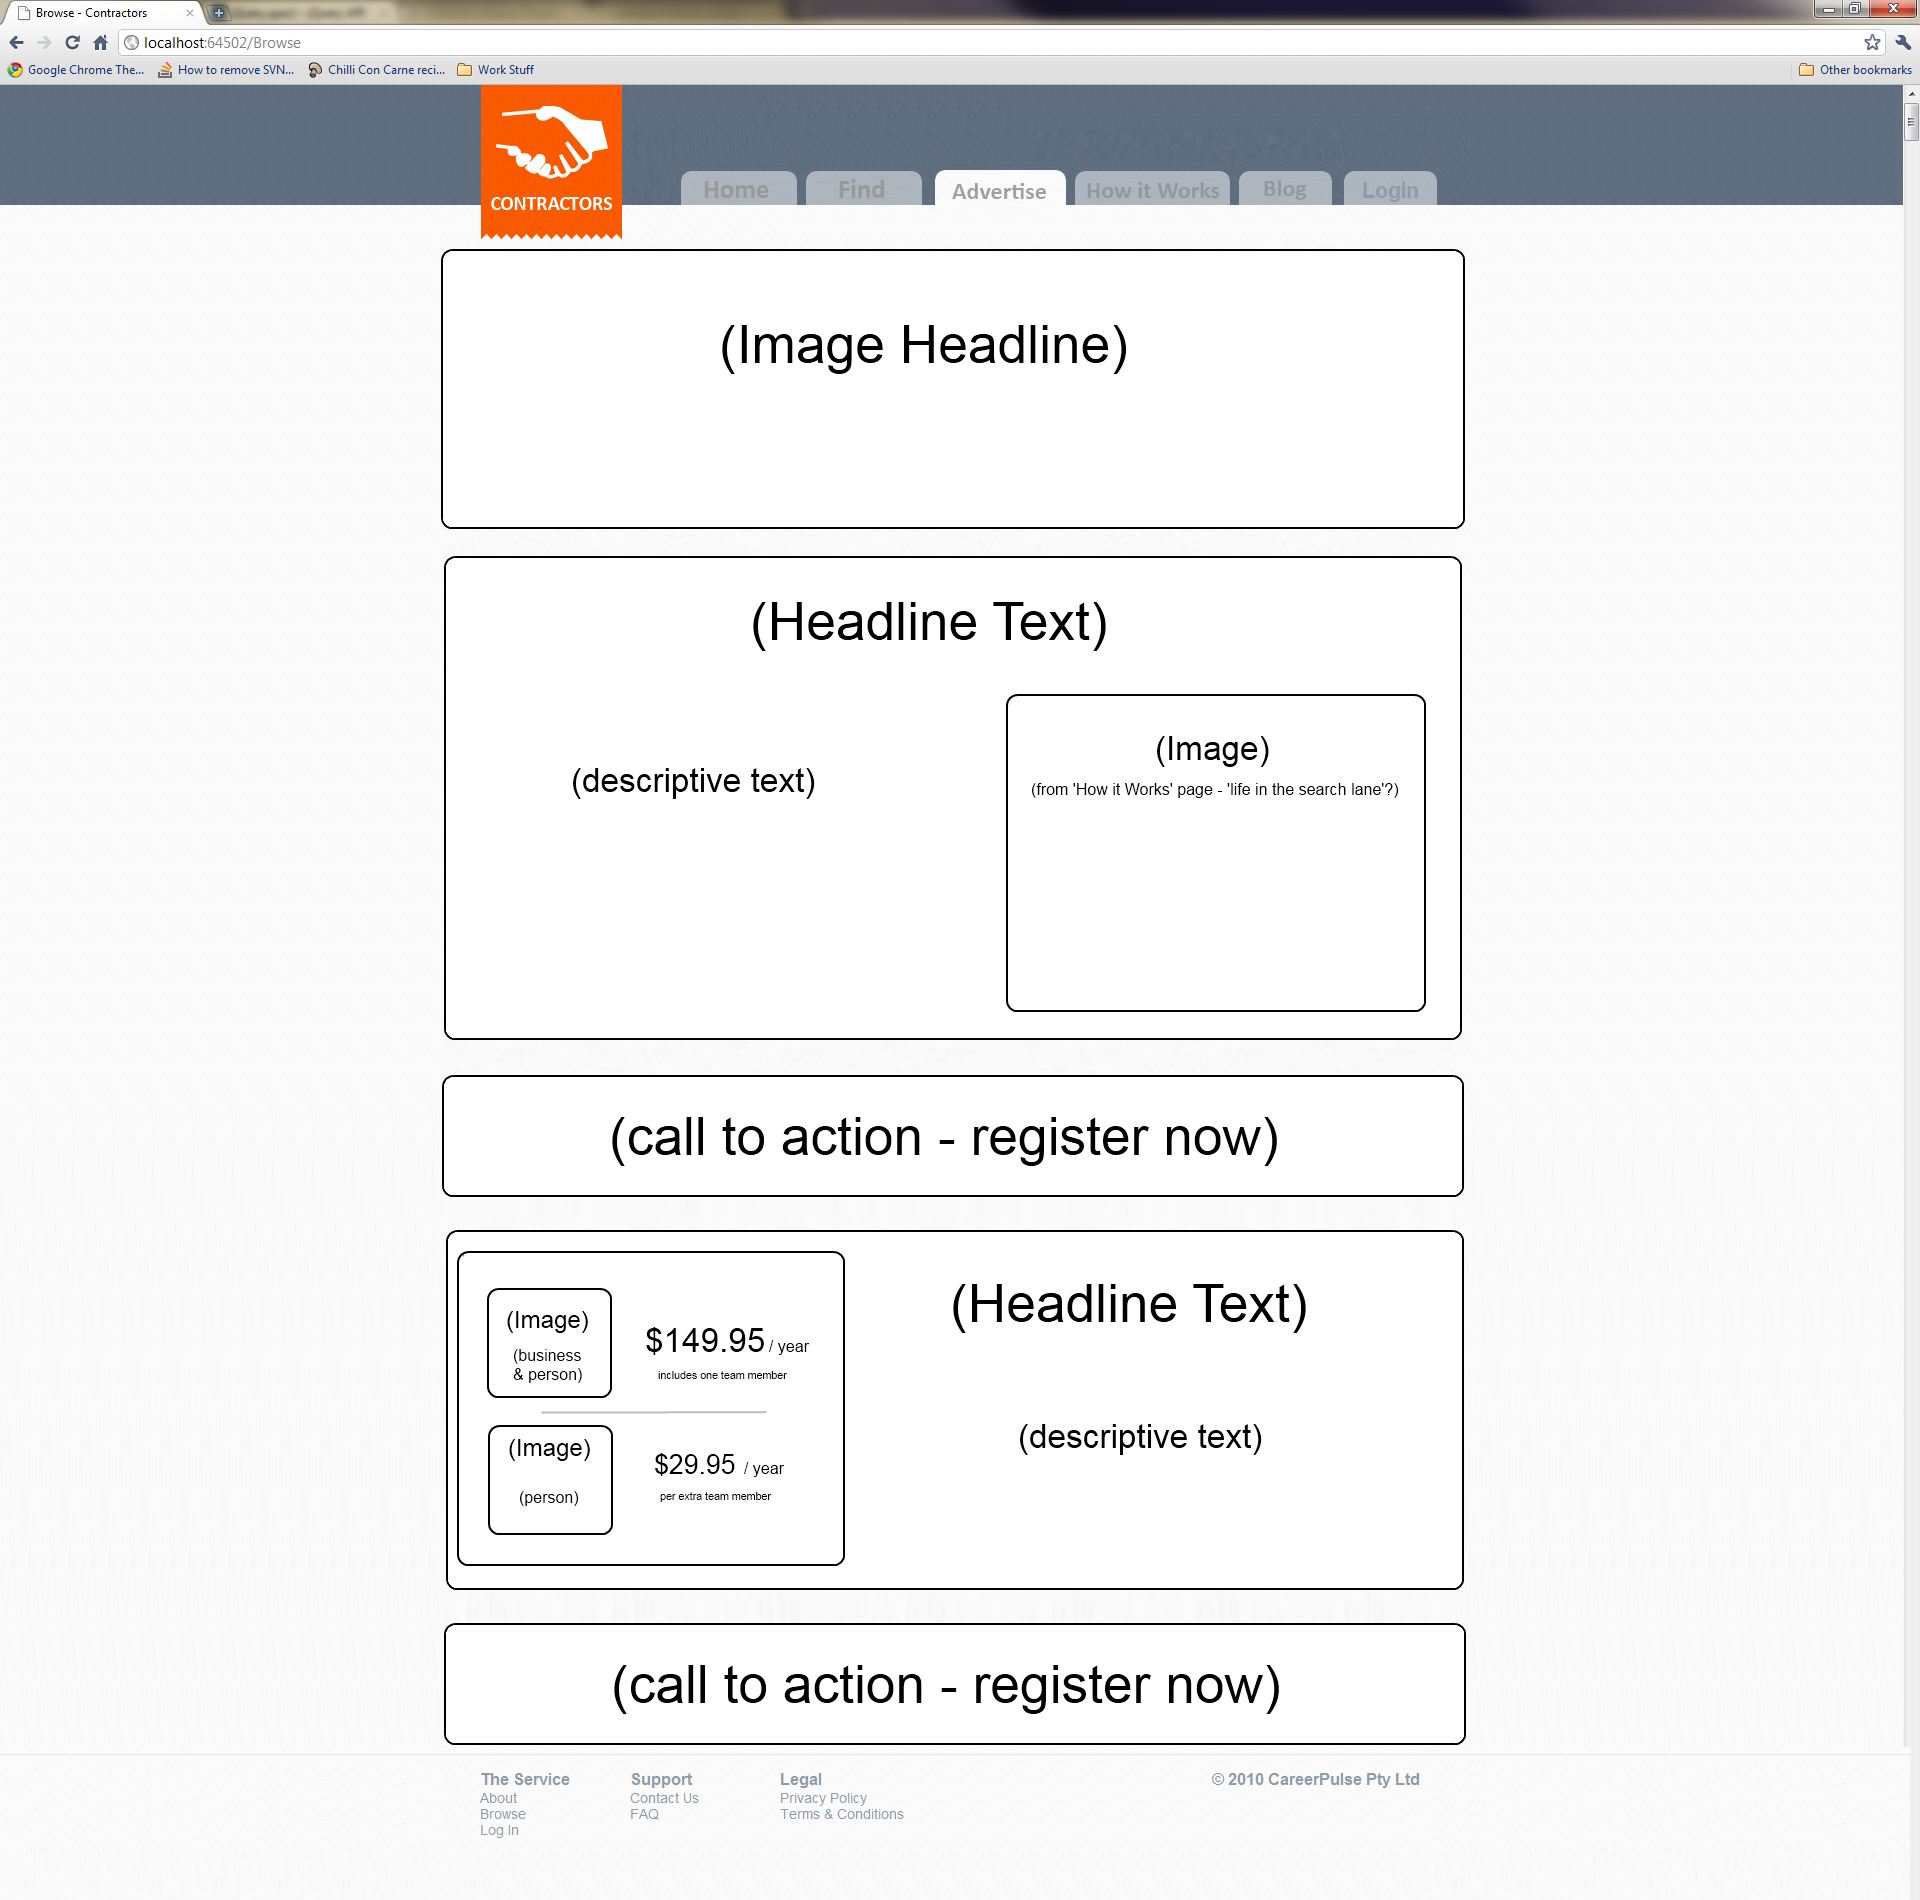Click the Contractors handshake logo

click(551, 161)
